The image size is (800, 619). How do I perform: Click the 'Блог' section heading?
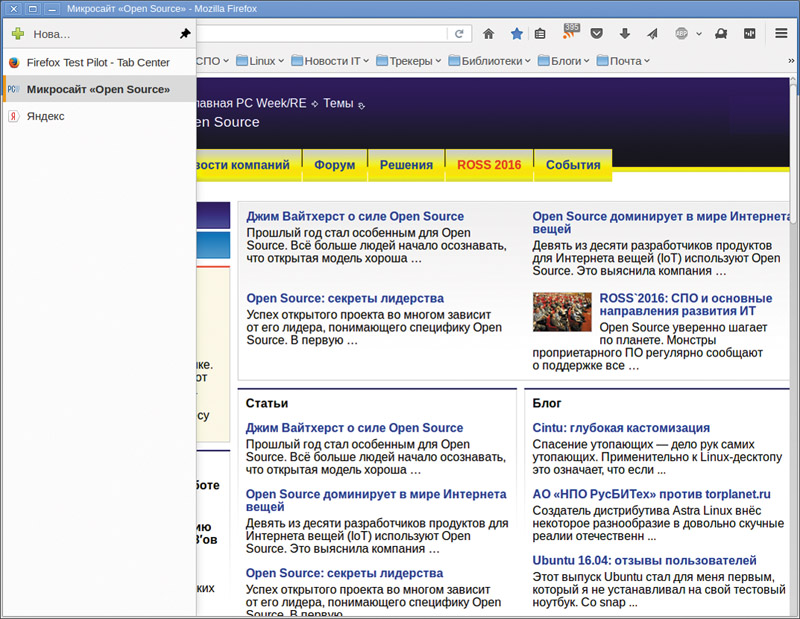(547, 403)
